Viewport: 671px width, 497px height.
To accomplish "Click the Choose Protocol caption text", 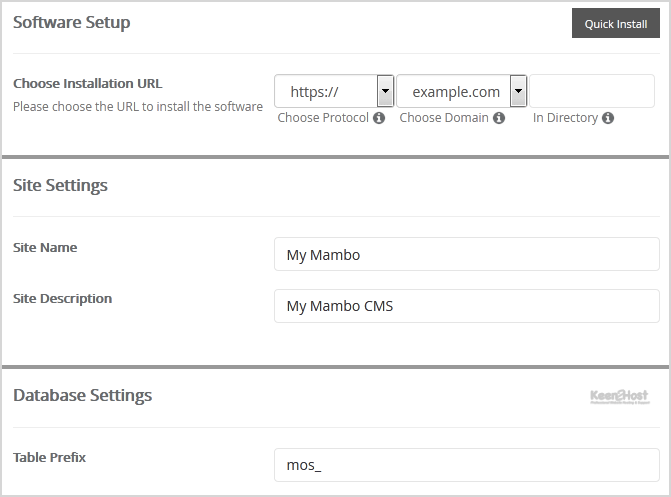I will point(323,118).
